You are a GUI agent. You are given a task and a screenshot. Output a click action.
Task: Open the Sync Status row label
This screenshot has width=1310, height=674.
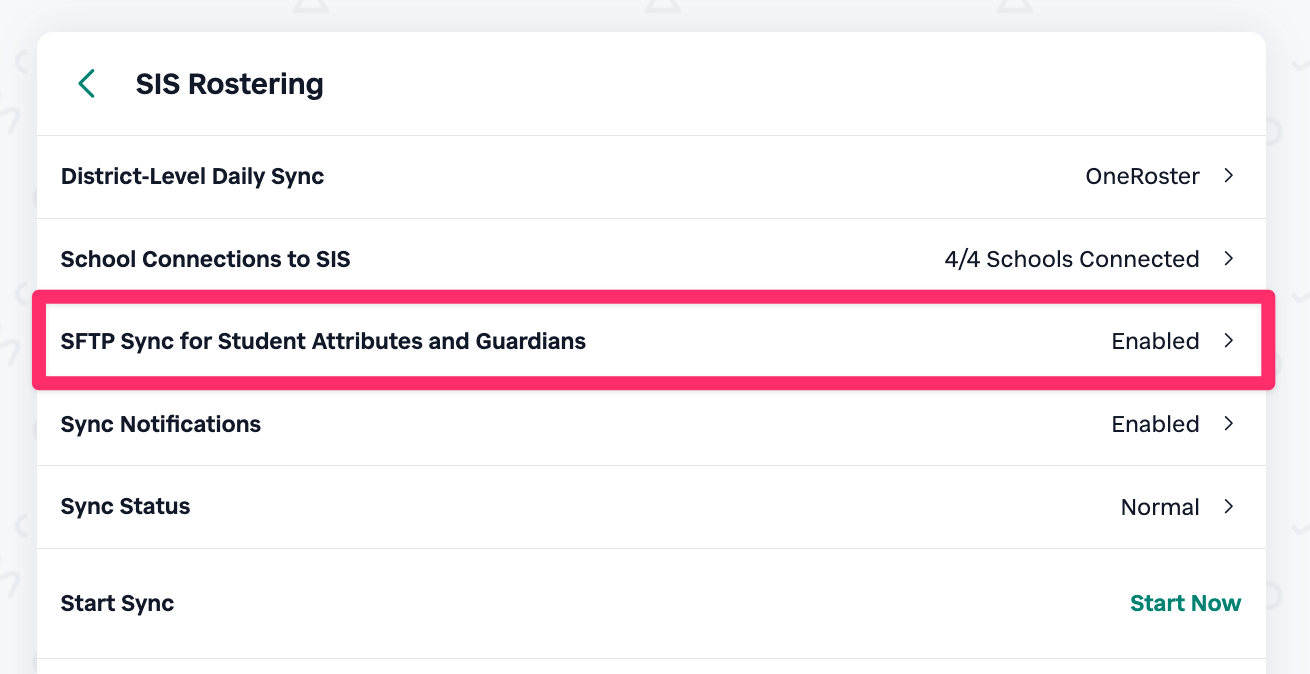tap(125, 507)
